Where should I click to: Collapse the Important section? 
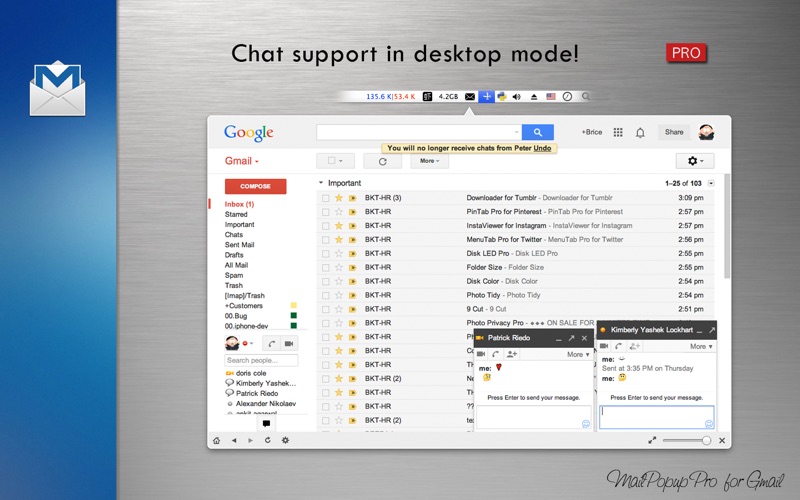click(x=321, y=183)
